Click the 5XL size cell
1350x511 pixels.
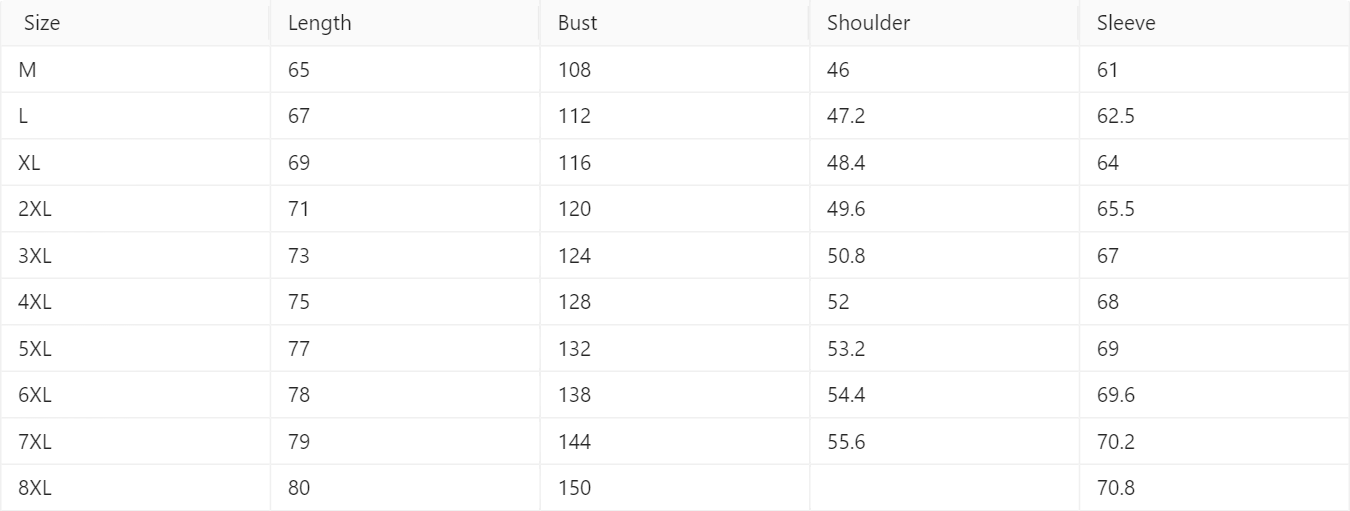point(135,349)
